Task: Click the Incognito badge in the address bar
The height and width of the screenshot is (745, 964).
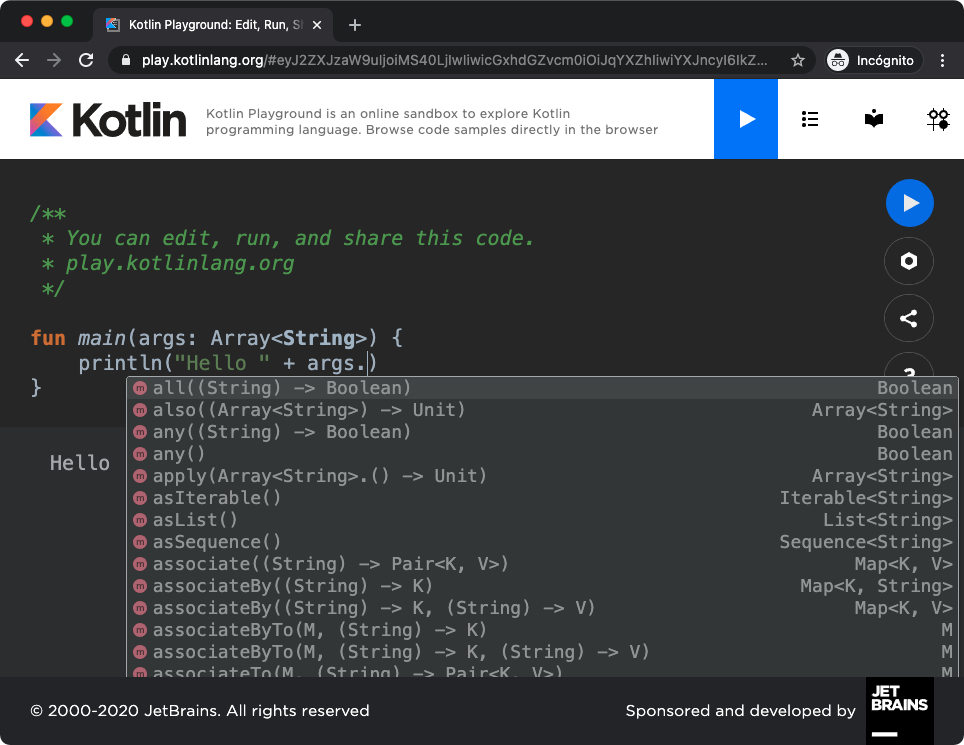Action: coord(871,59)
